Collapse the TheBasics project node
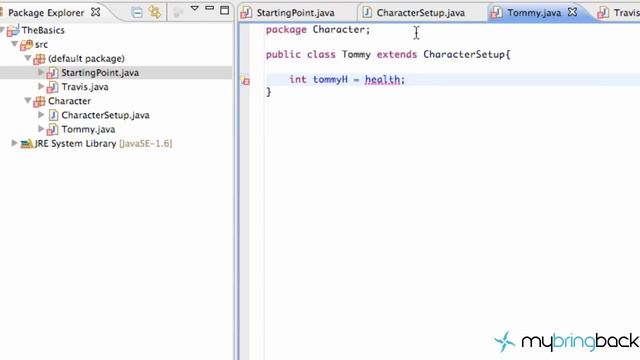 pyautogui.click(x=2, y=30)
